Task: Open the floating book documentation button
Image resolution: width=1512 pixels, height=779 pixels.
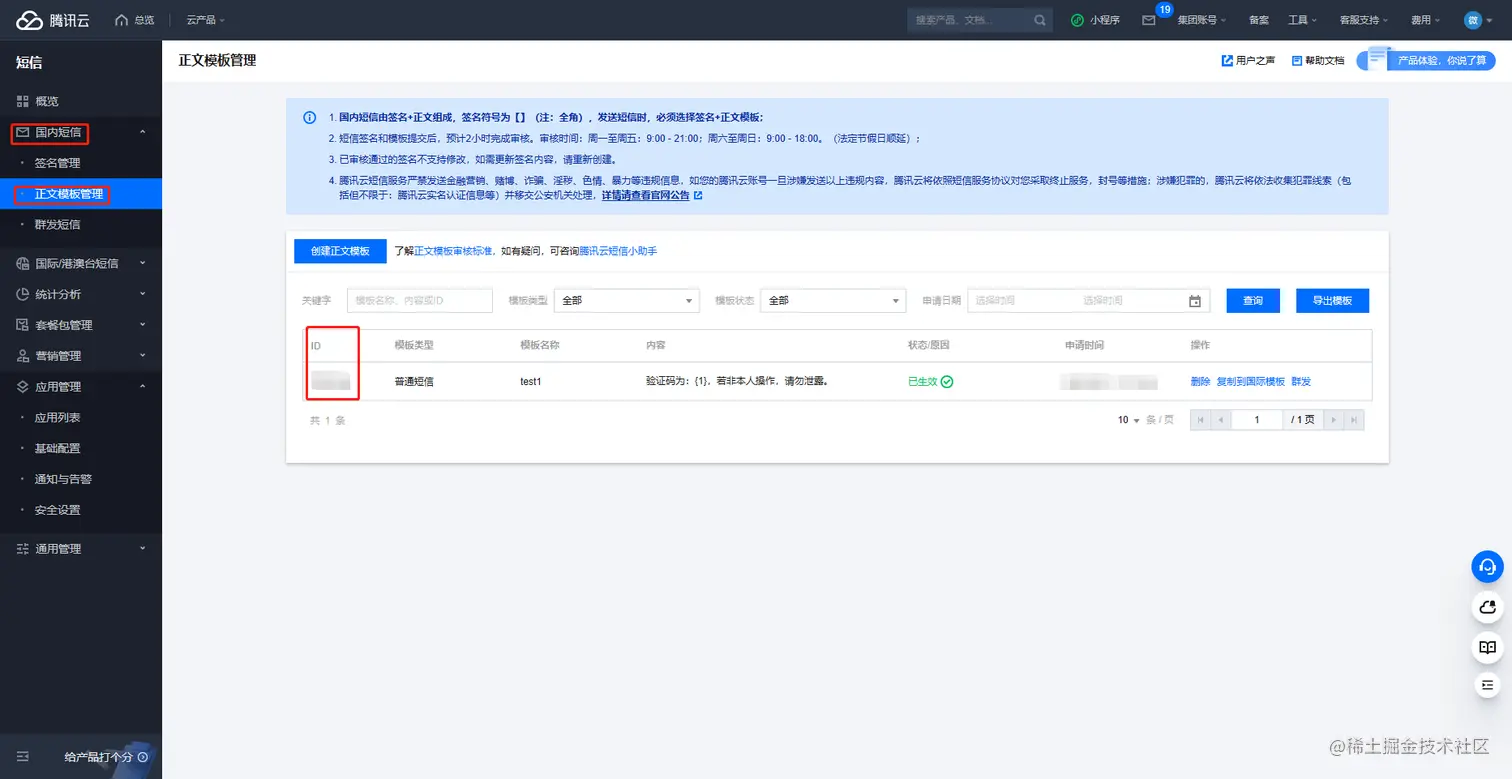Action: point(1488,646)
